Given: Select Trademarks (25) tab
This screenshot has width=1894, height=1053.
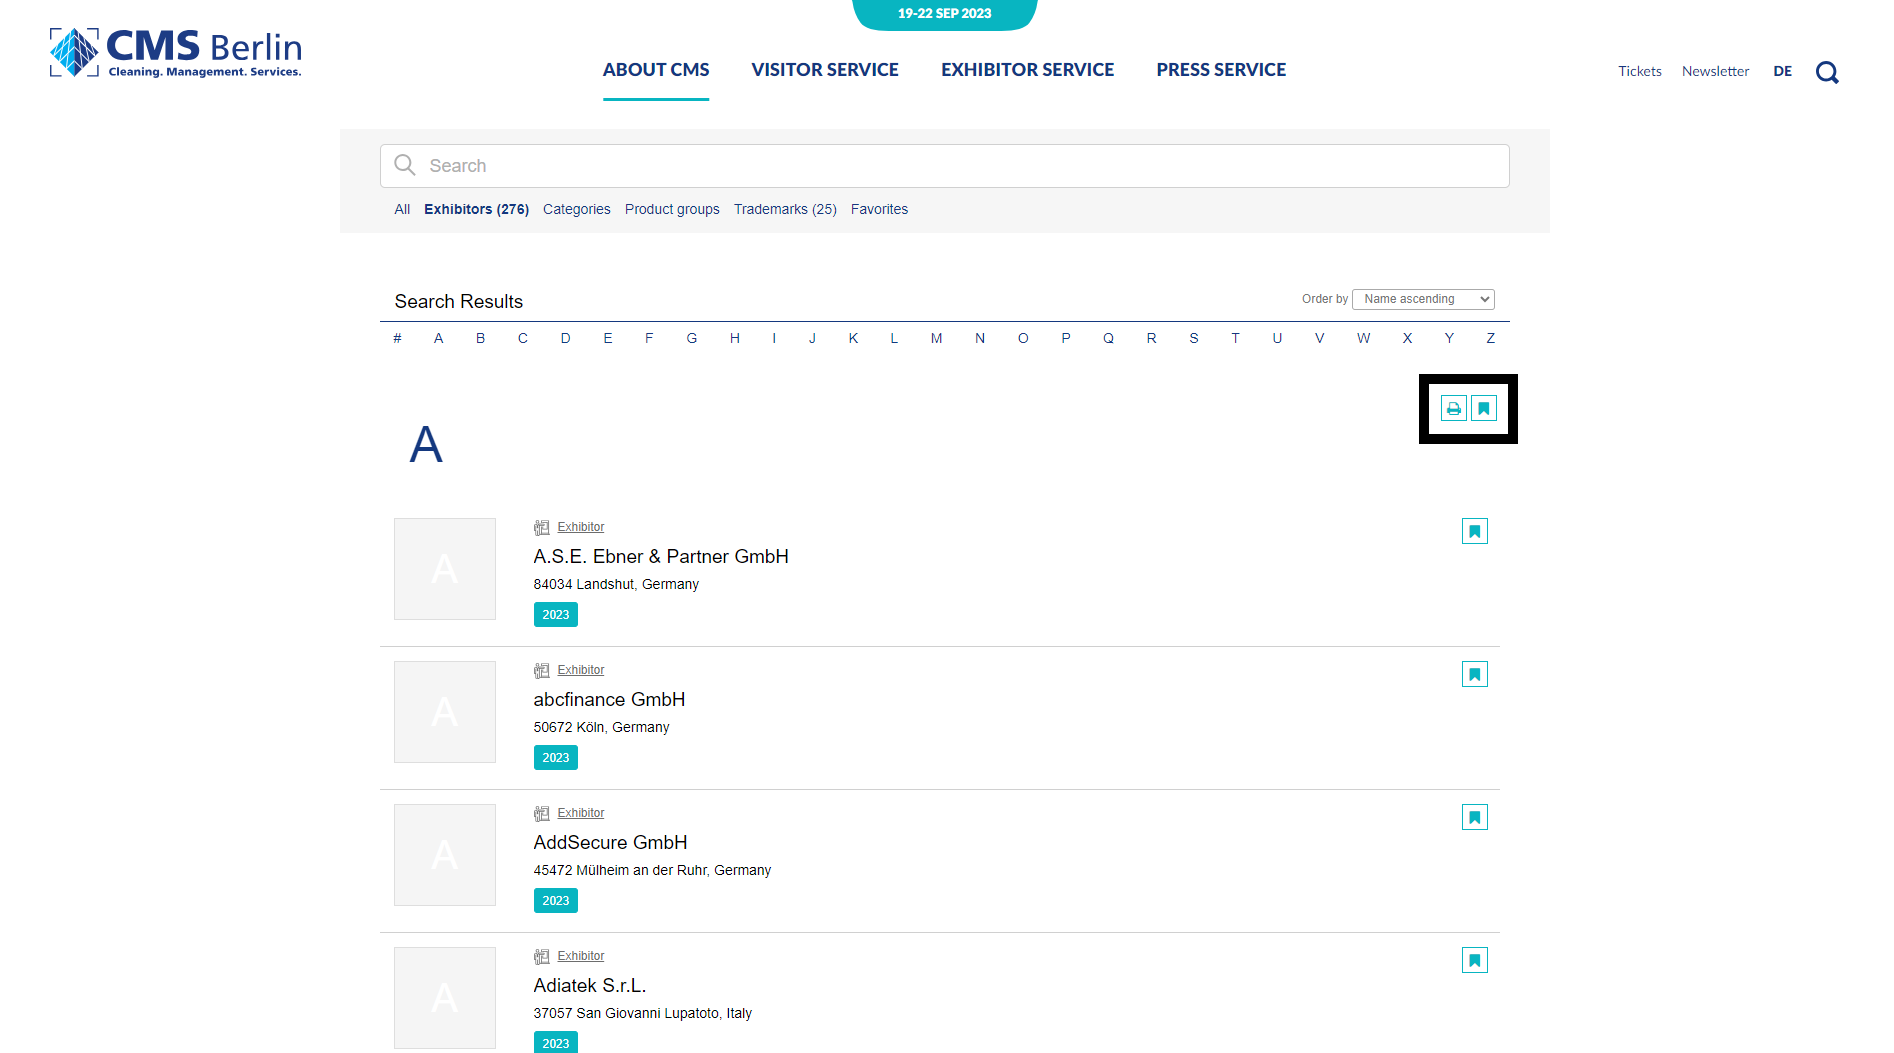Looking at the screenshot, I should point(785,209).
